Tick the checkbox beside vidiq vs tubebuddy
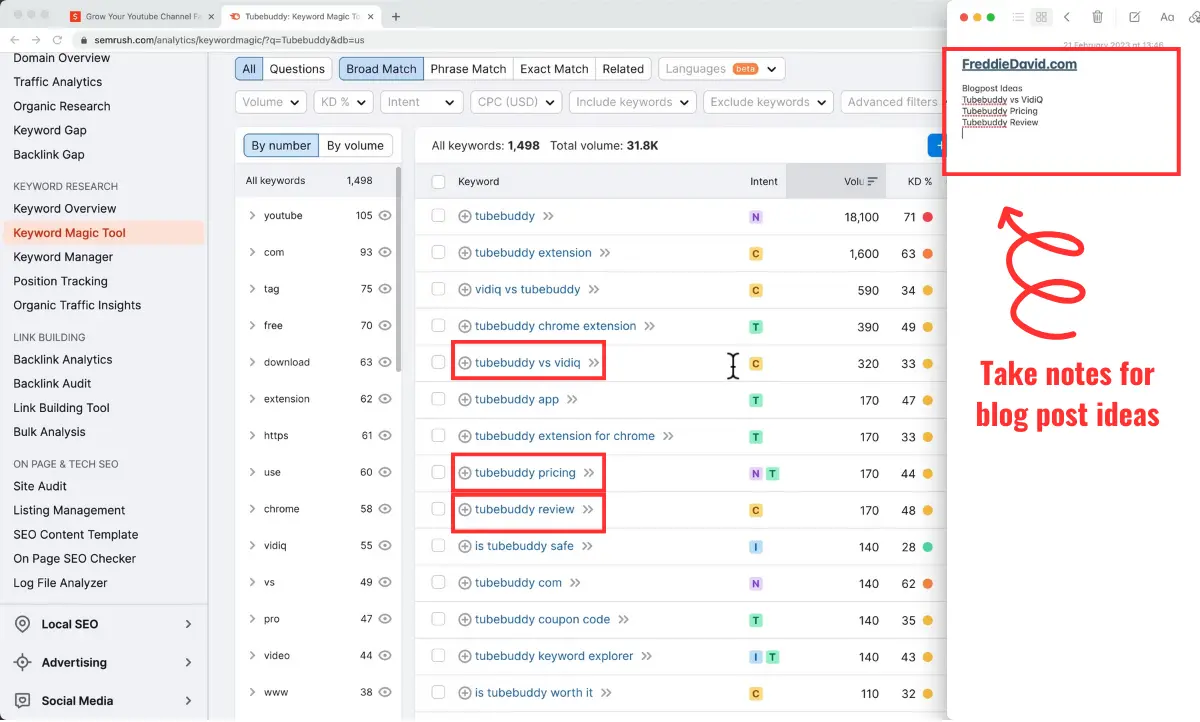Viewport: 1200px width, 722px height. (x=437, y=289)
